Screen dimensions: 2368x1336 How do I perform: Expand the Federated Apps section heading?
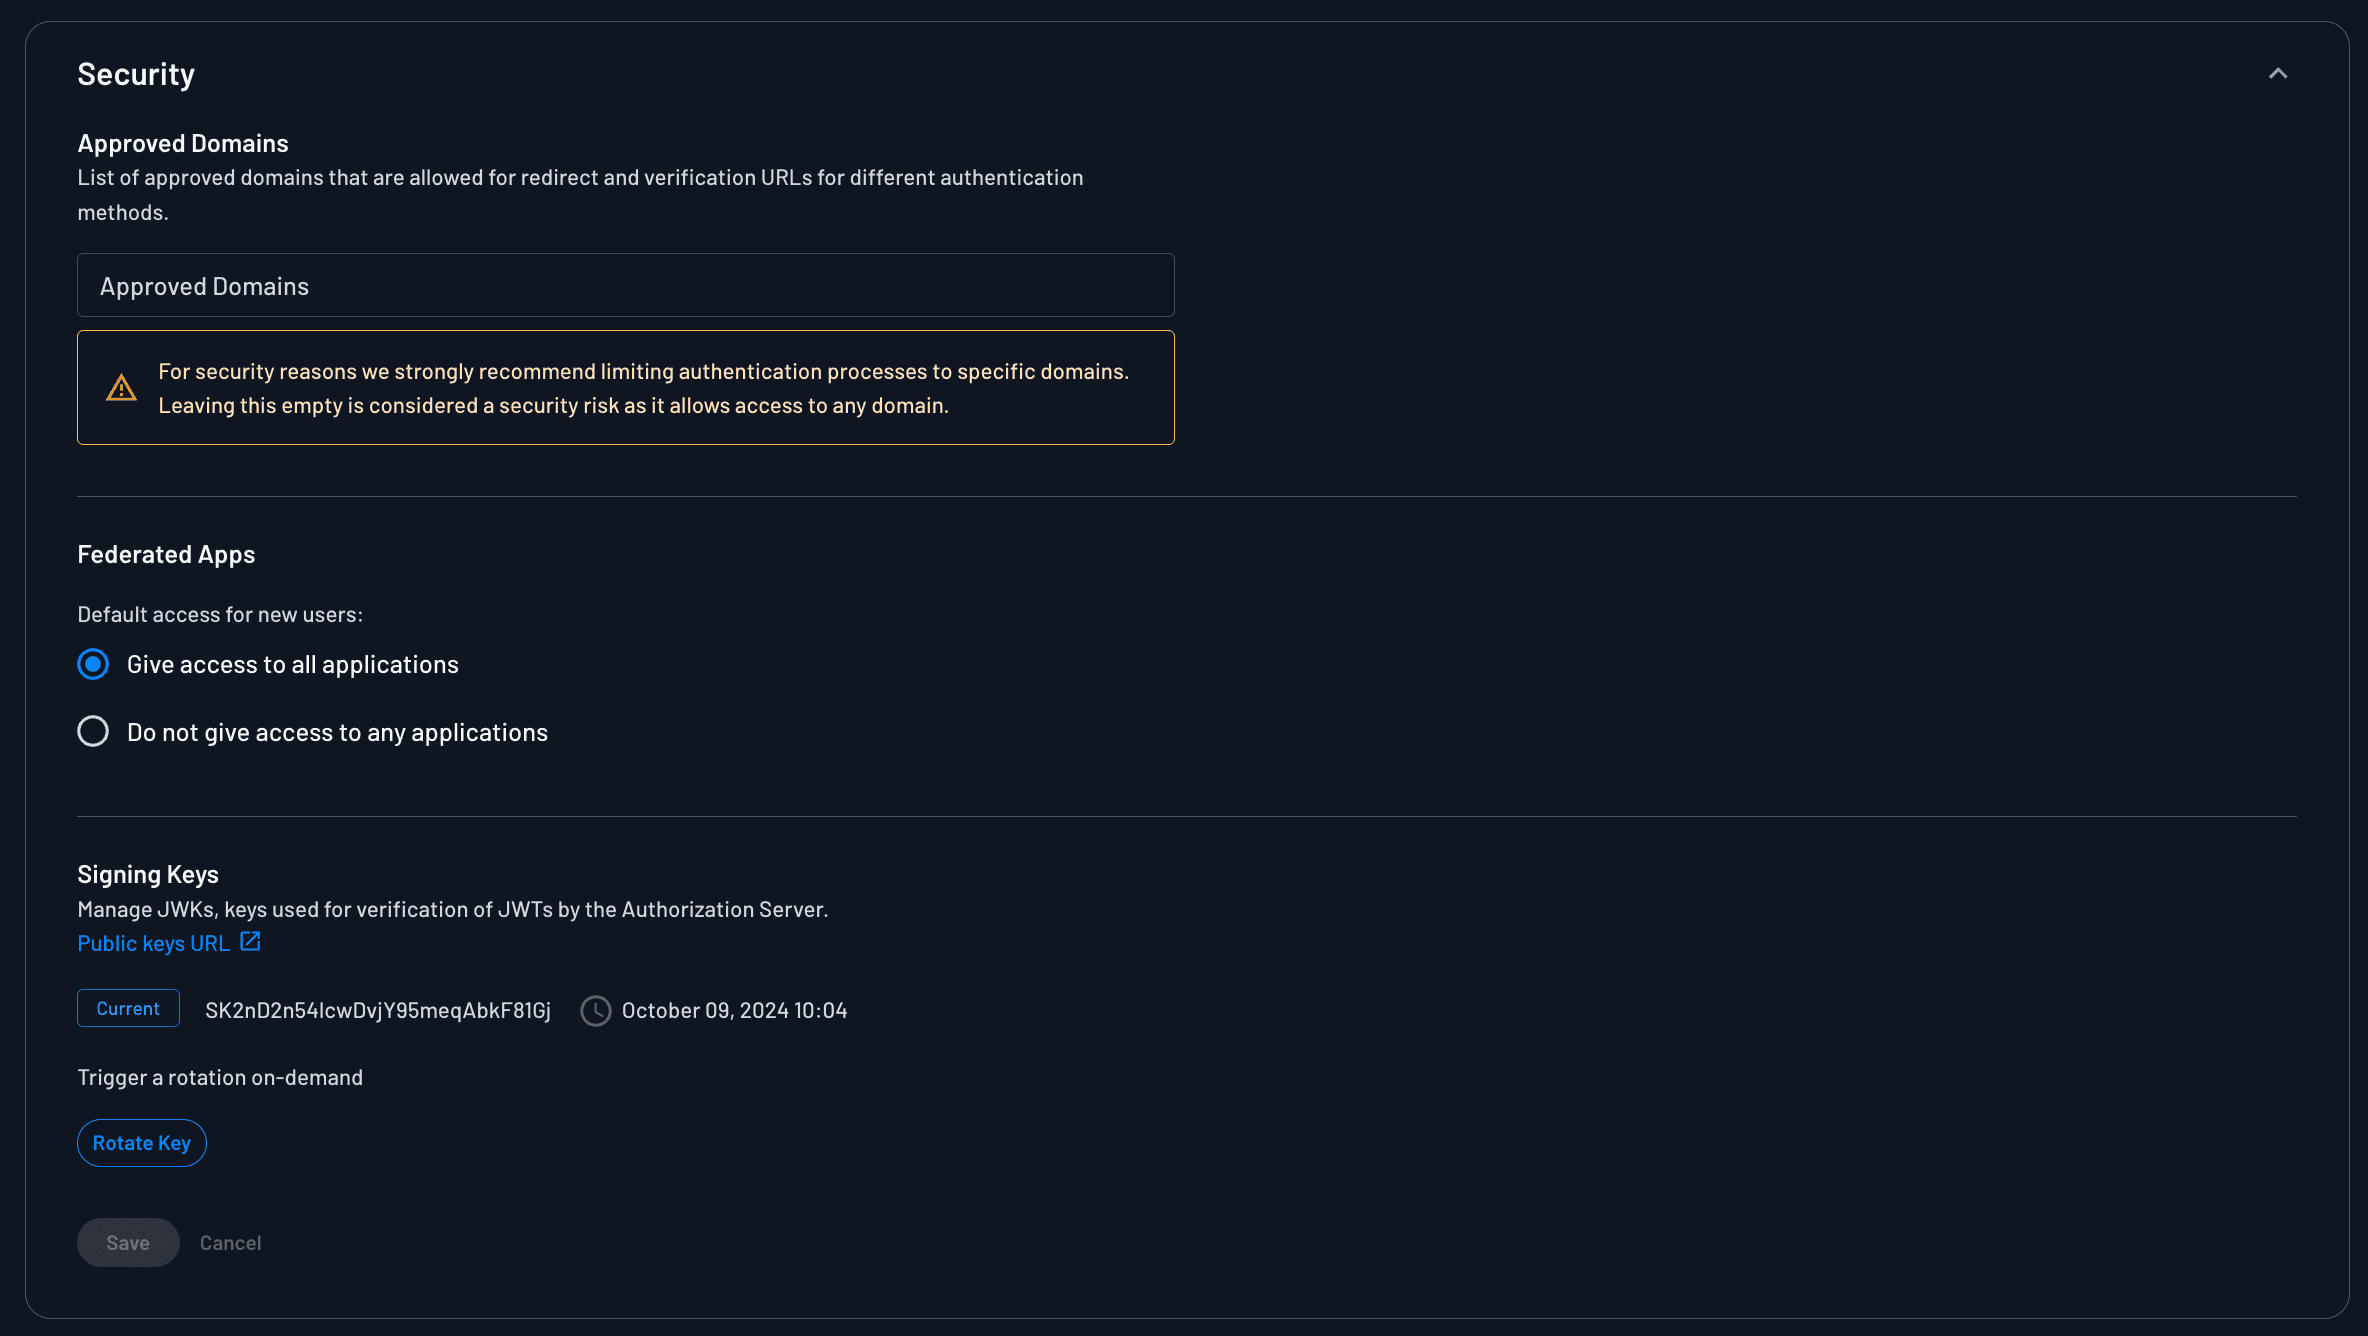pos(166,554)
